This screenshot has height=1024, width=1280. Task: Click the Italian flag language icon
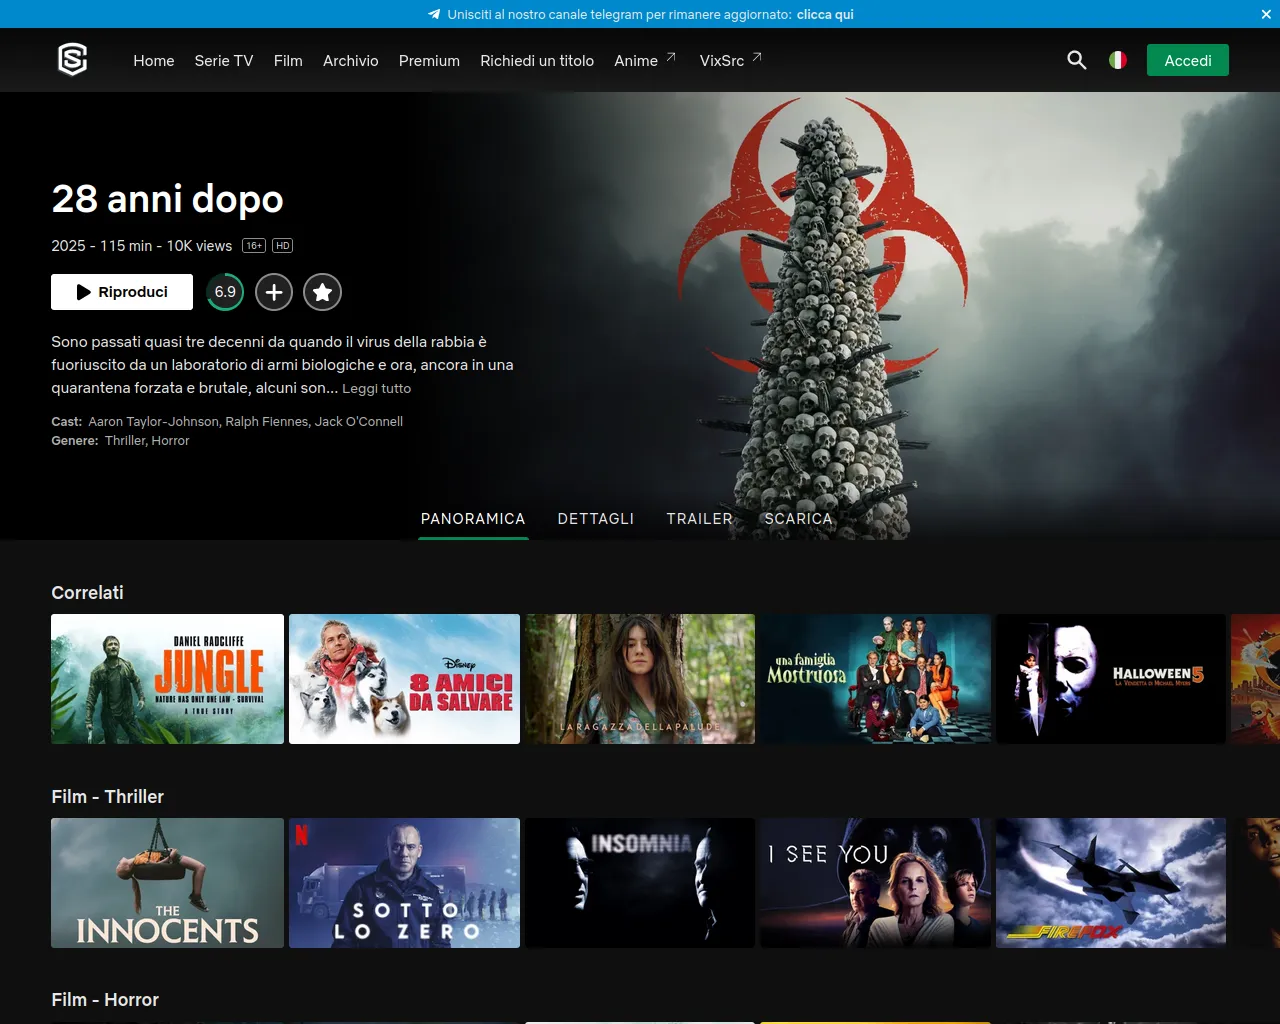point(1118,60)
